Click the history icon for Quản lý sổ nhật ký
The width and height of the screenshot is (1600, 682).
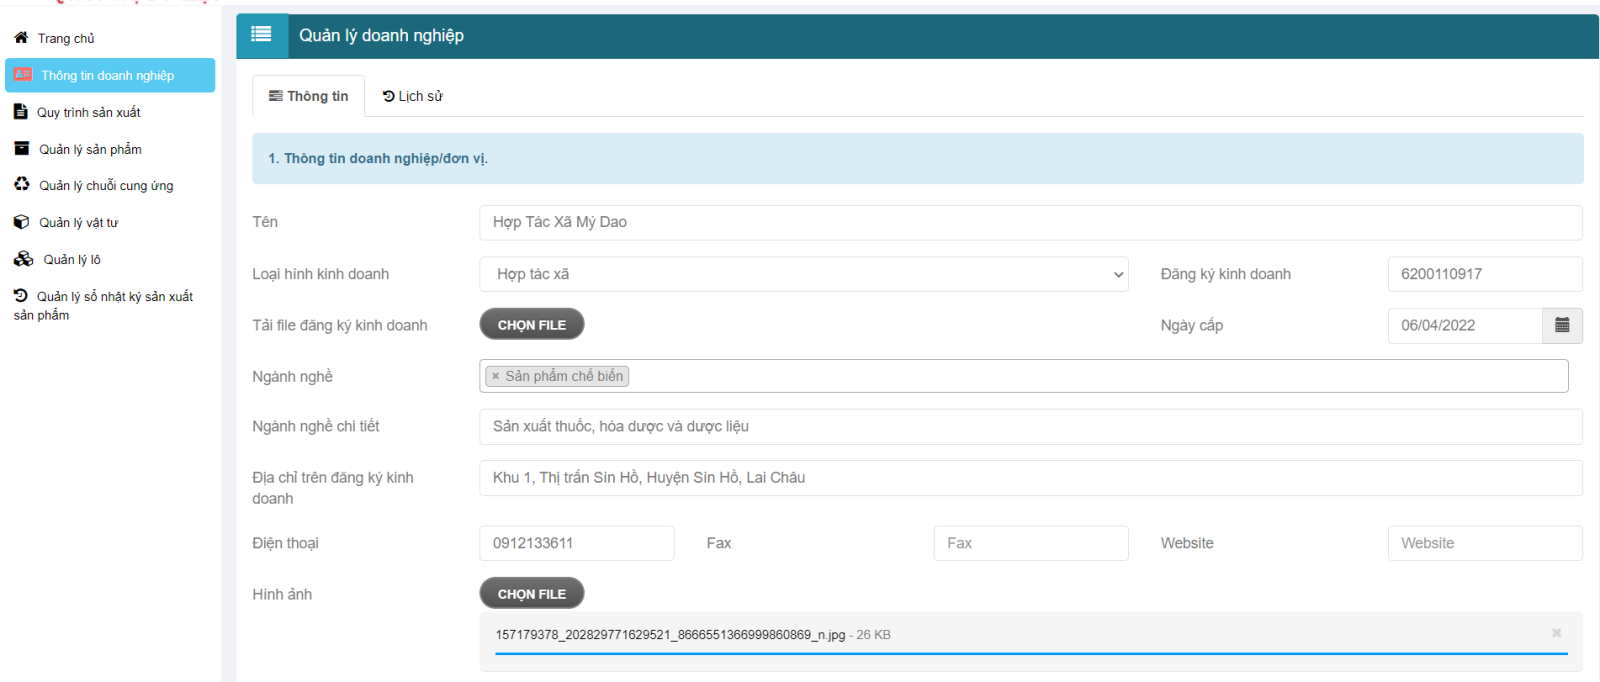[x=20, y=296]
